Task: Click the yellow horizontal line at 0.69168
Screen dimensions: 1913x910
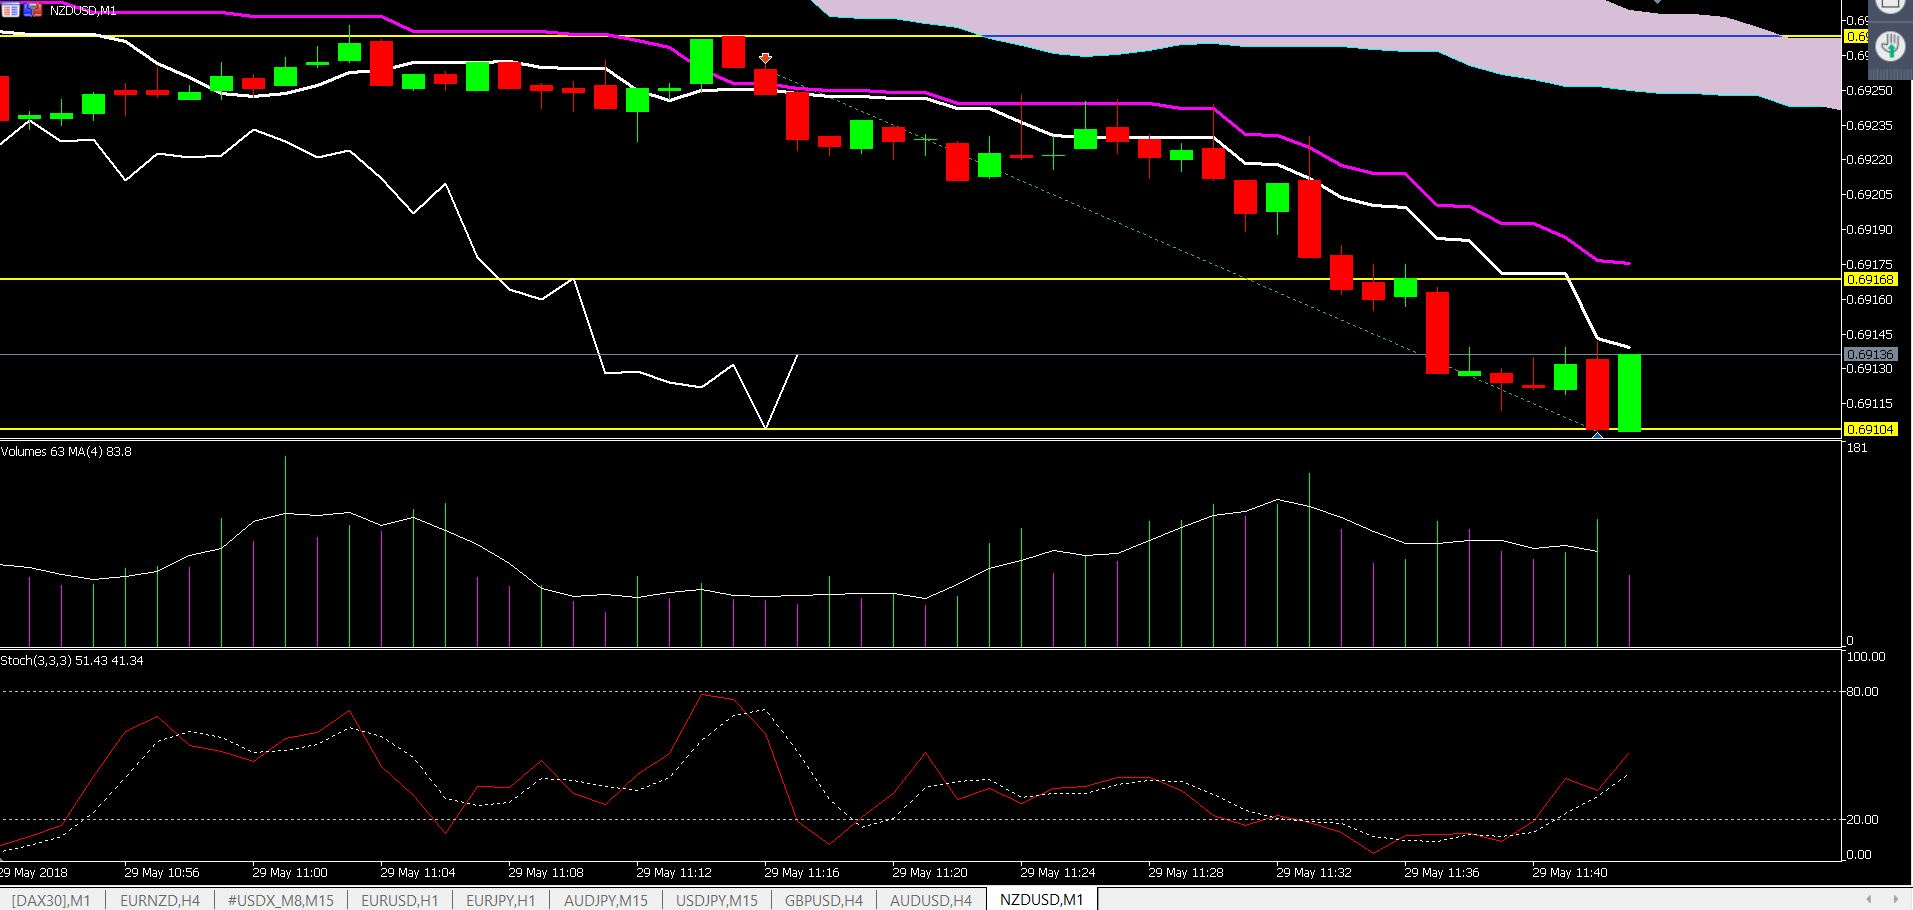Action: (920, 279)
